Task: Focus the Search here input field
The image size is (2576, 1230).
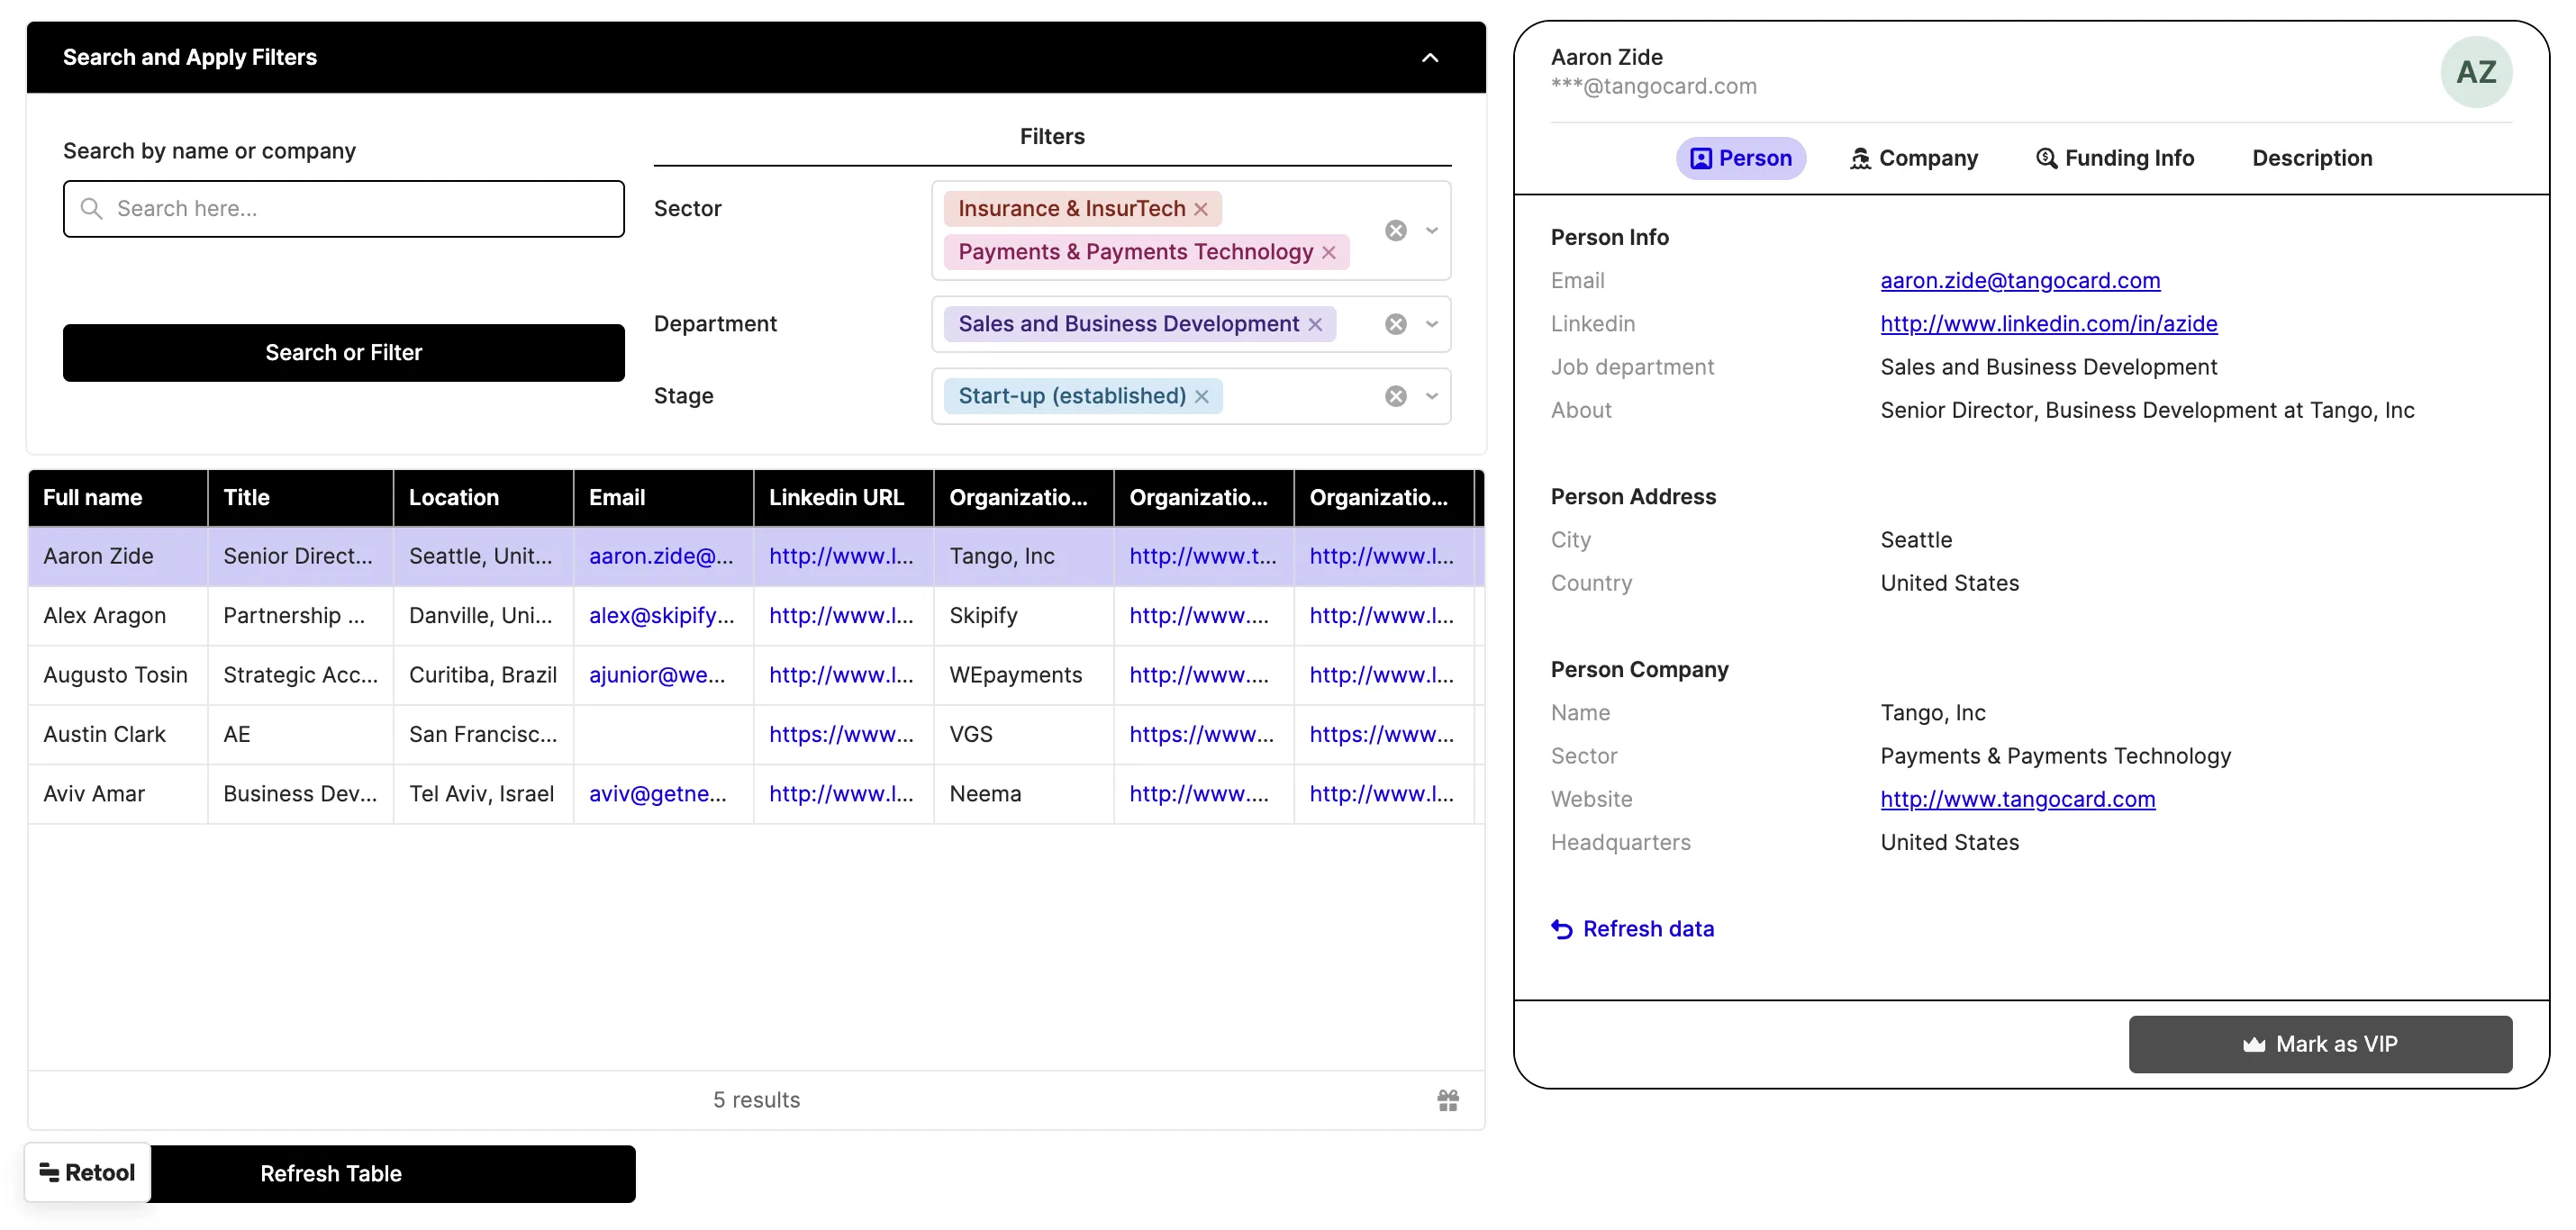Action: click(343, 209)
